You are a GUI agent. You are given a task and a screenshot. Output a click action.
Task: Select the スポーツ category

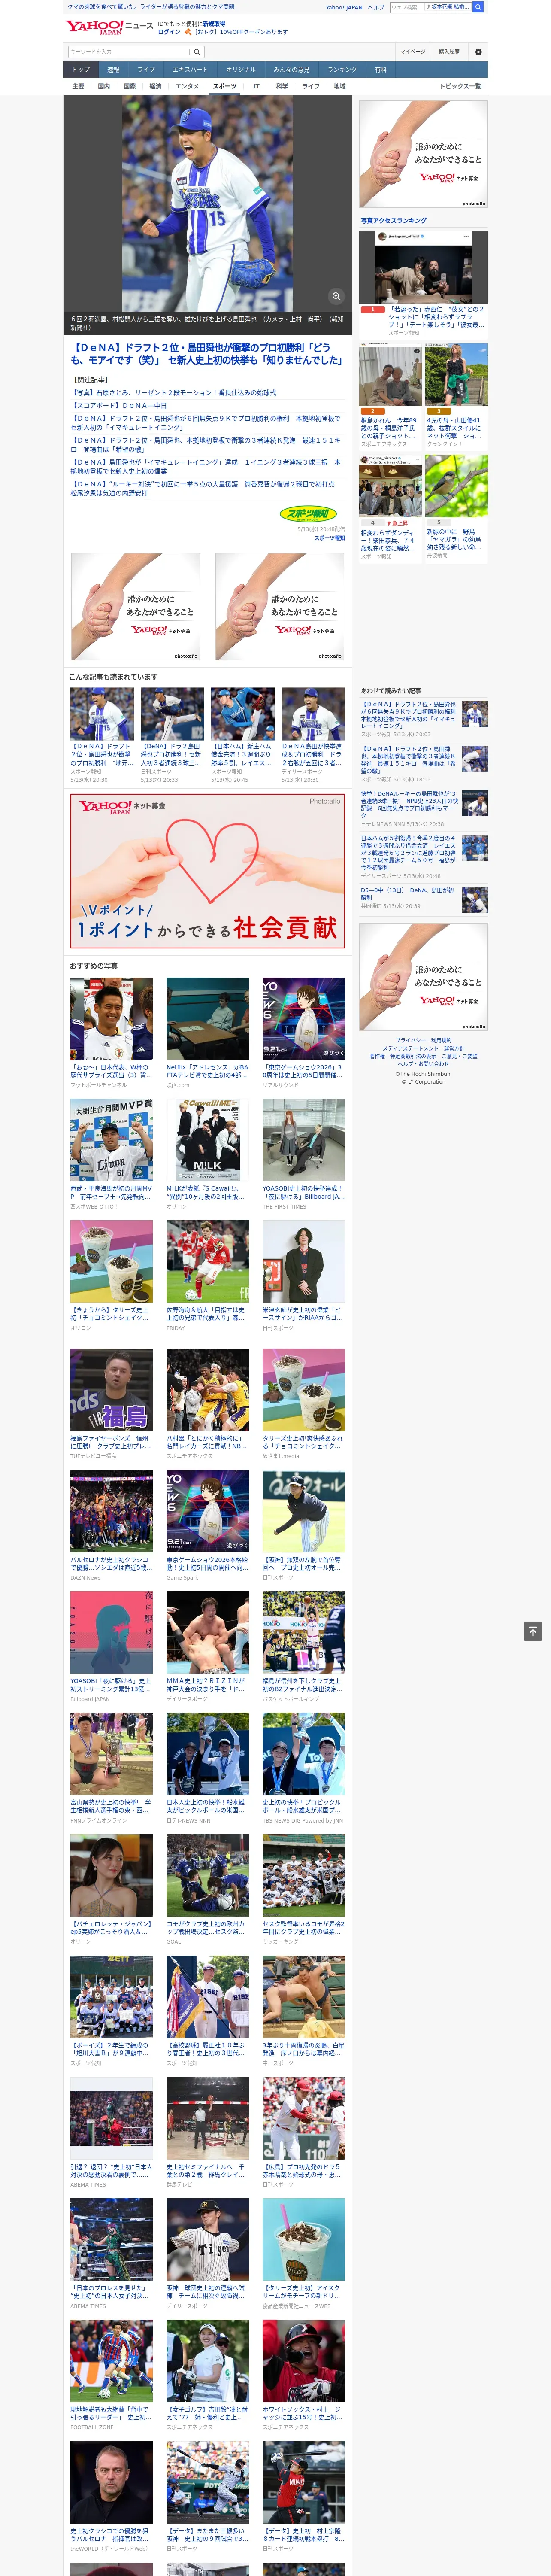225,86
